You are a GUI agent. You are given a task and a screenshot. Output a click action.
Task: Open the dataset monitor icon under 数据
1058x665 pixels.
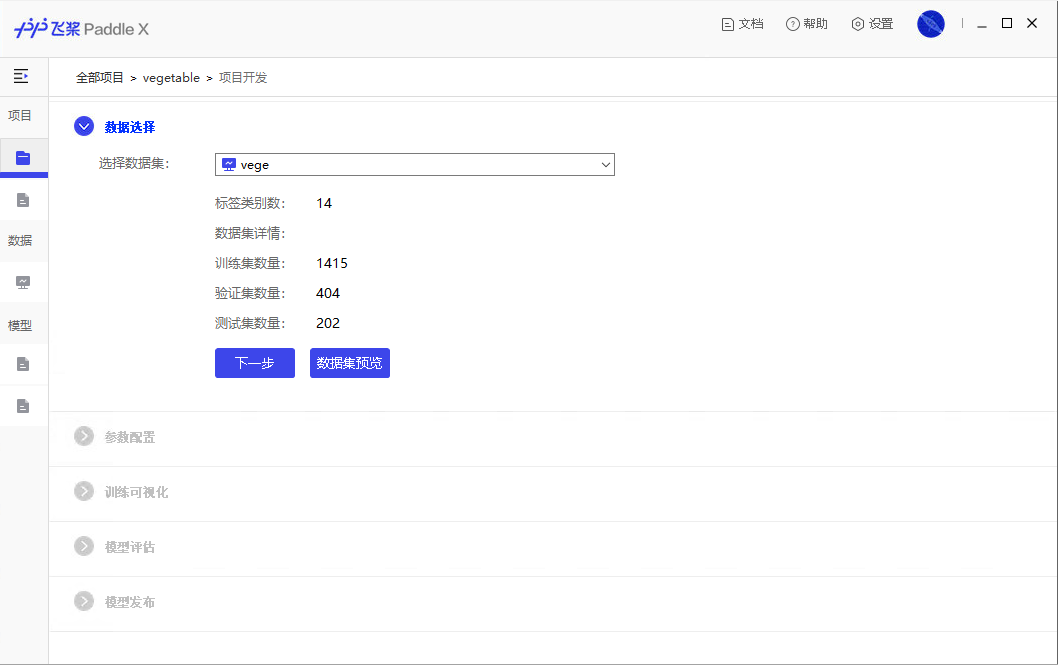23,282
